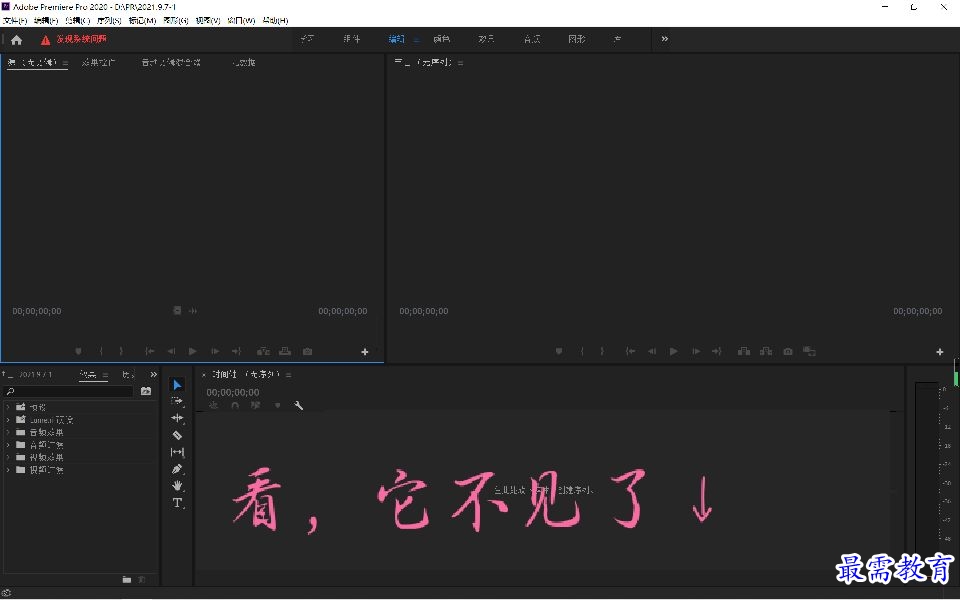Expand the 视频效果 folder
This screenshot has height=600, width=960.
click(8, 457)
